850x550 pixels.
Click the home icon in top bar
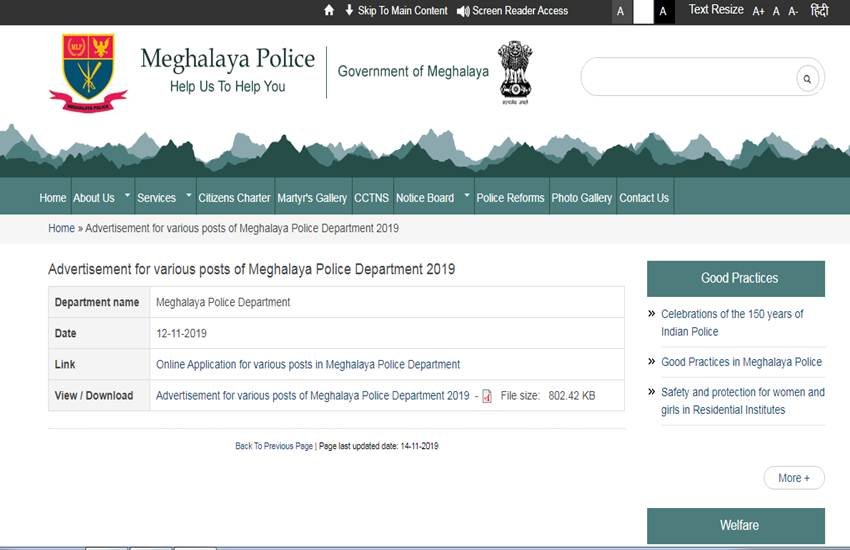pyautogui.click(x=329, y=10)
